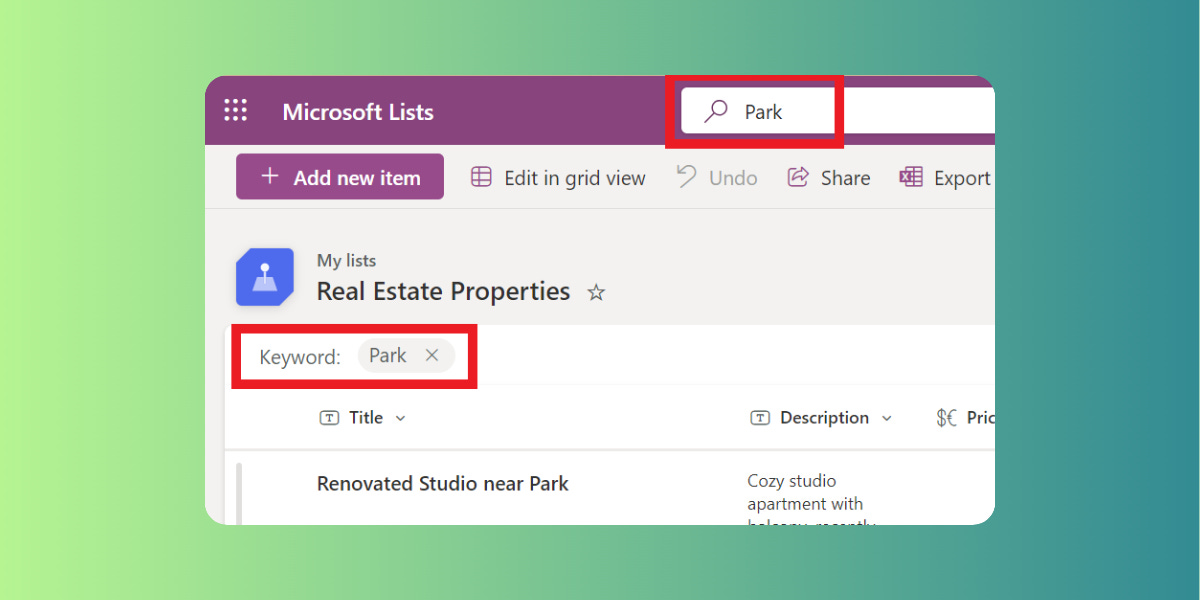Open the Share command
1200x600 pixels.
[x=829, y=178]
